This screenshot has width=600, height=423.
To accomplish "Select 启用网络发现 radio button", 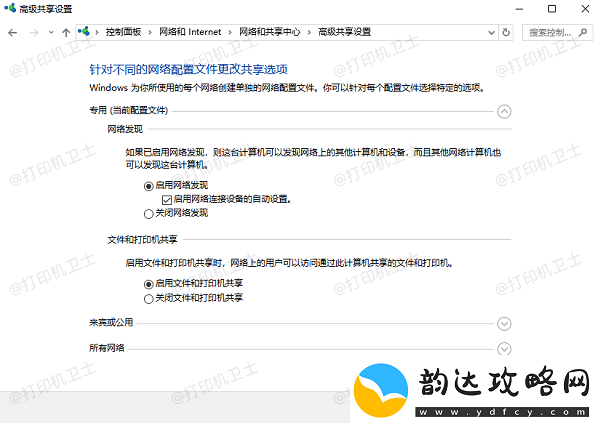I will 148,186.
